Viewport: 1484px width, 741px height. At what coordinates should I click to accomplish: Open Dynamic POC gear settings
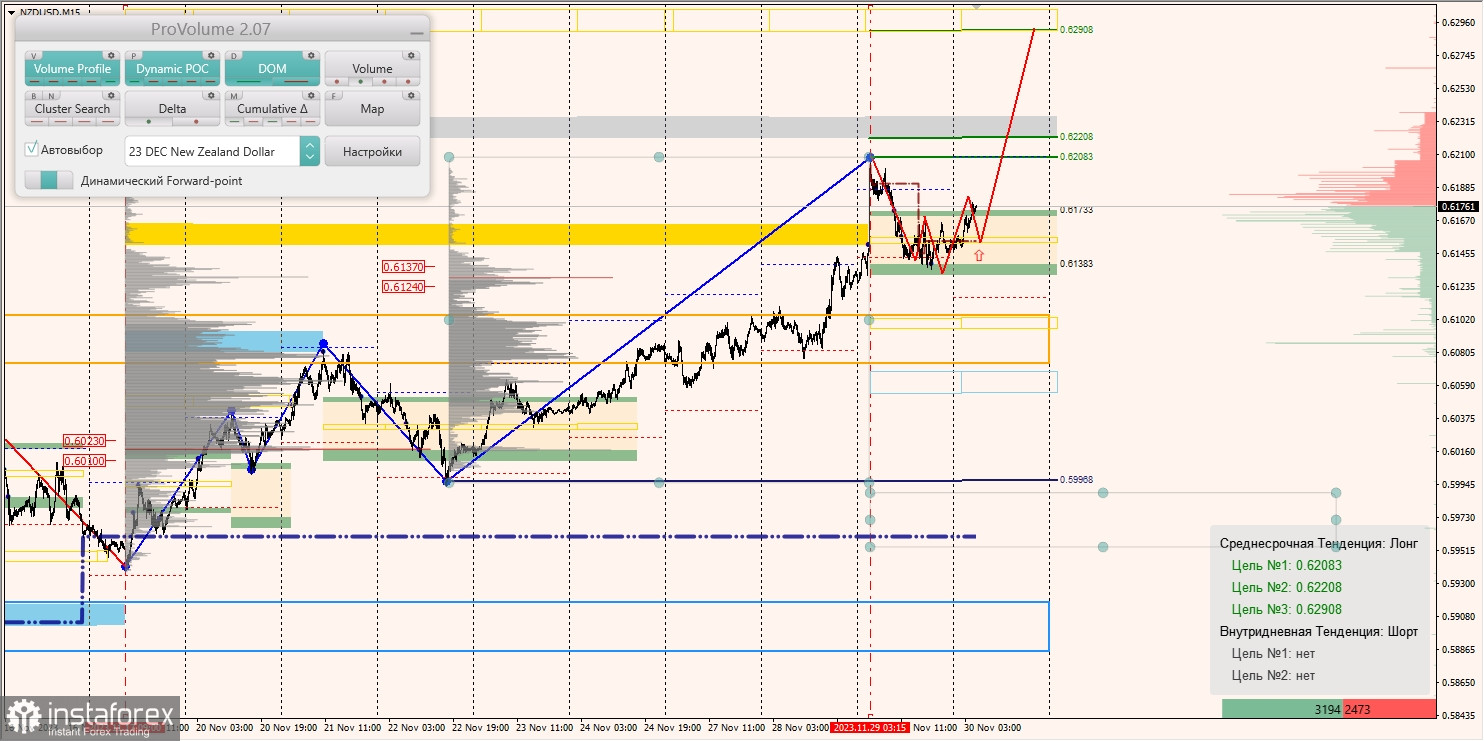(211, 55)
